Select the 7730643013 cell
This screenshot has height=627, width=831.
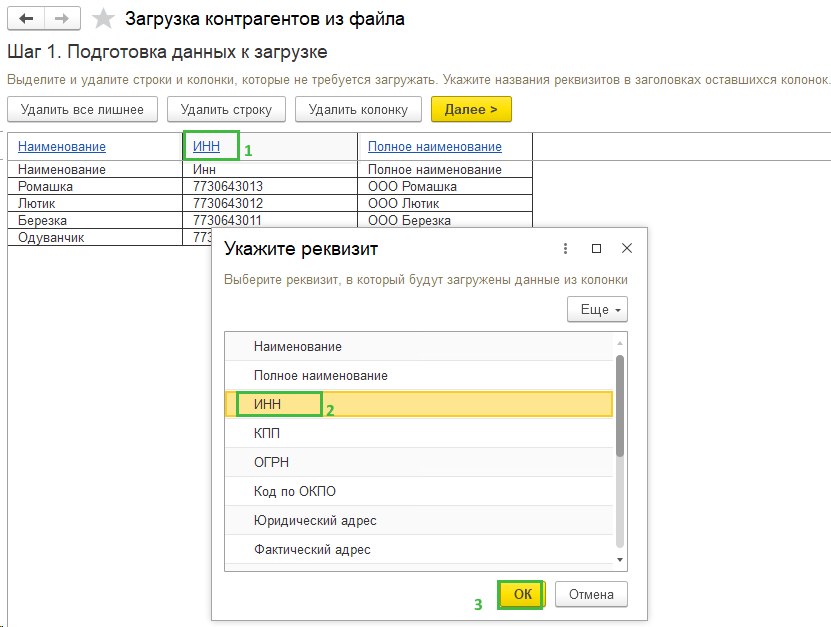point(270,187)
